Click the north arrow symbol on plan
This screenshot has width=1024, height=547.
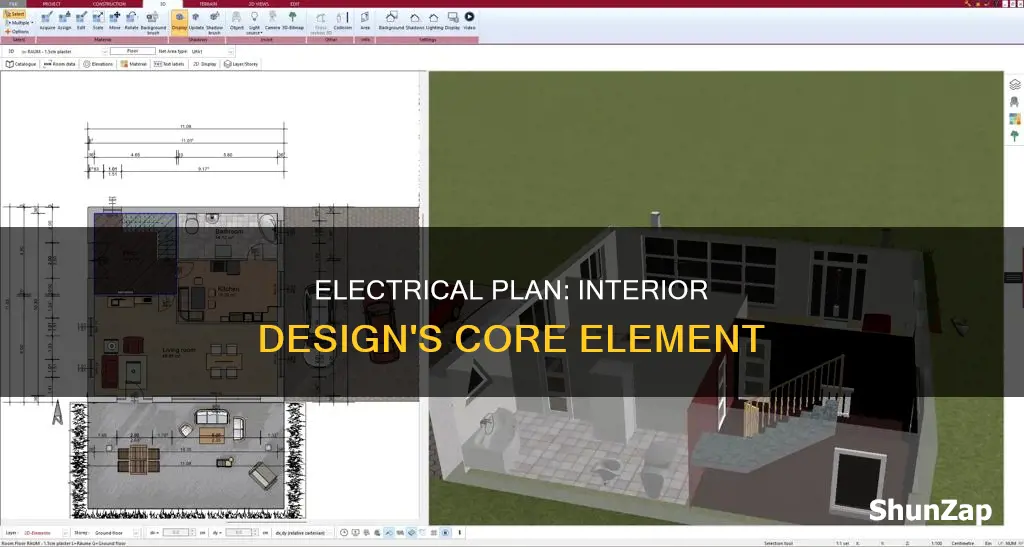pyautogui.click(x=57, y=413)
